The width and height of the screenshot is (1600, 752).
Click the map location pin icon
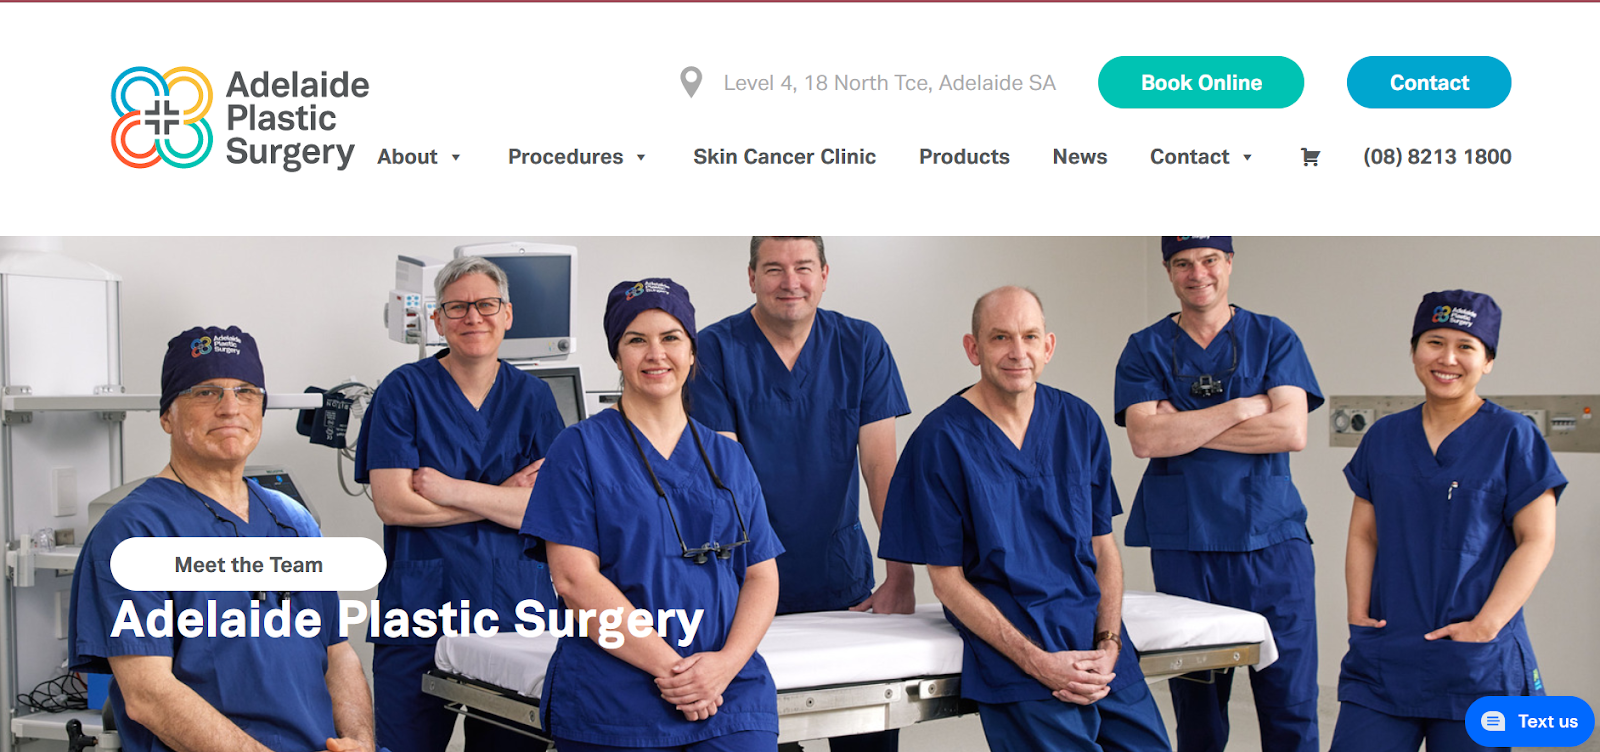[x=691, y=83]
